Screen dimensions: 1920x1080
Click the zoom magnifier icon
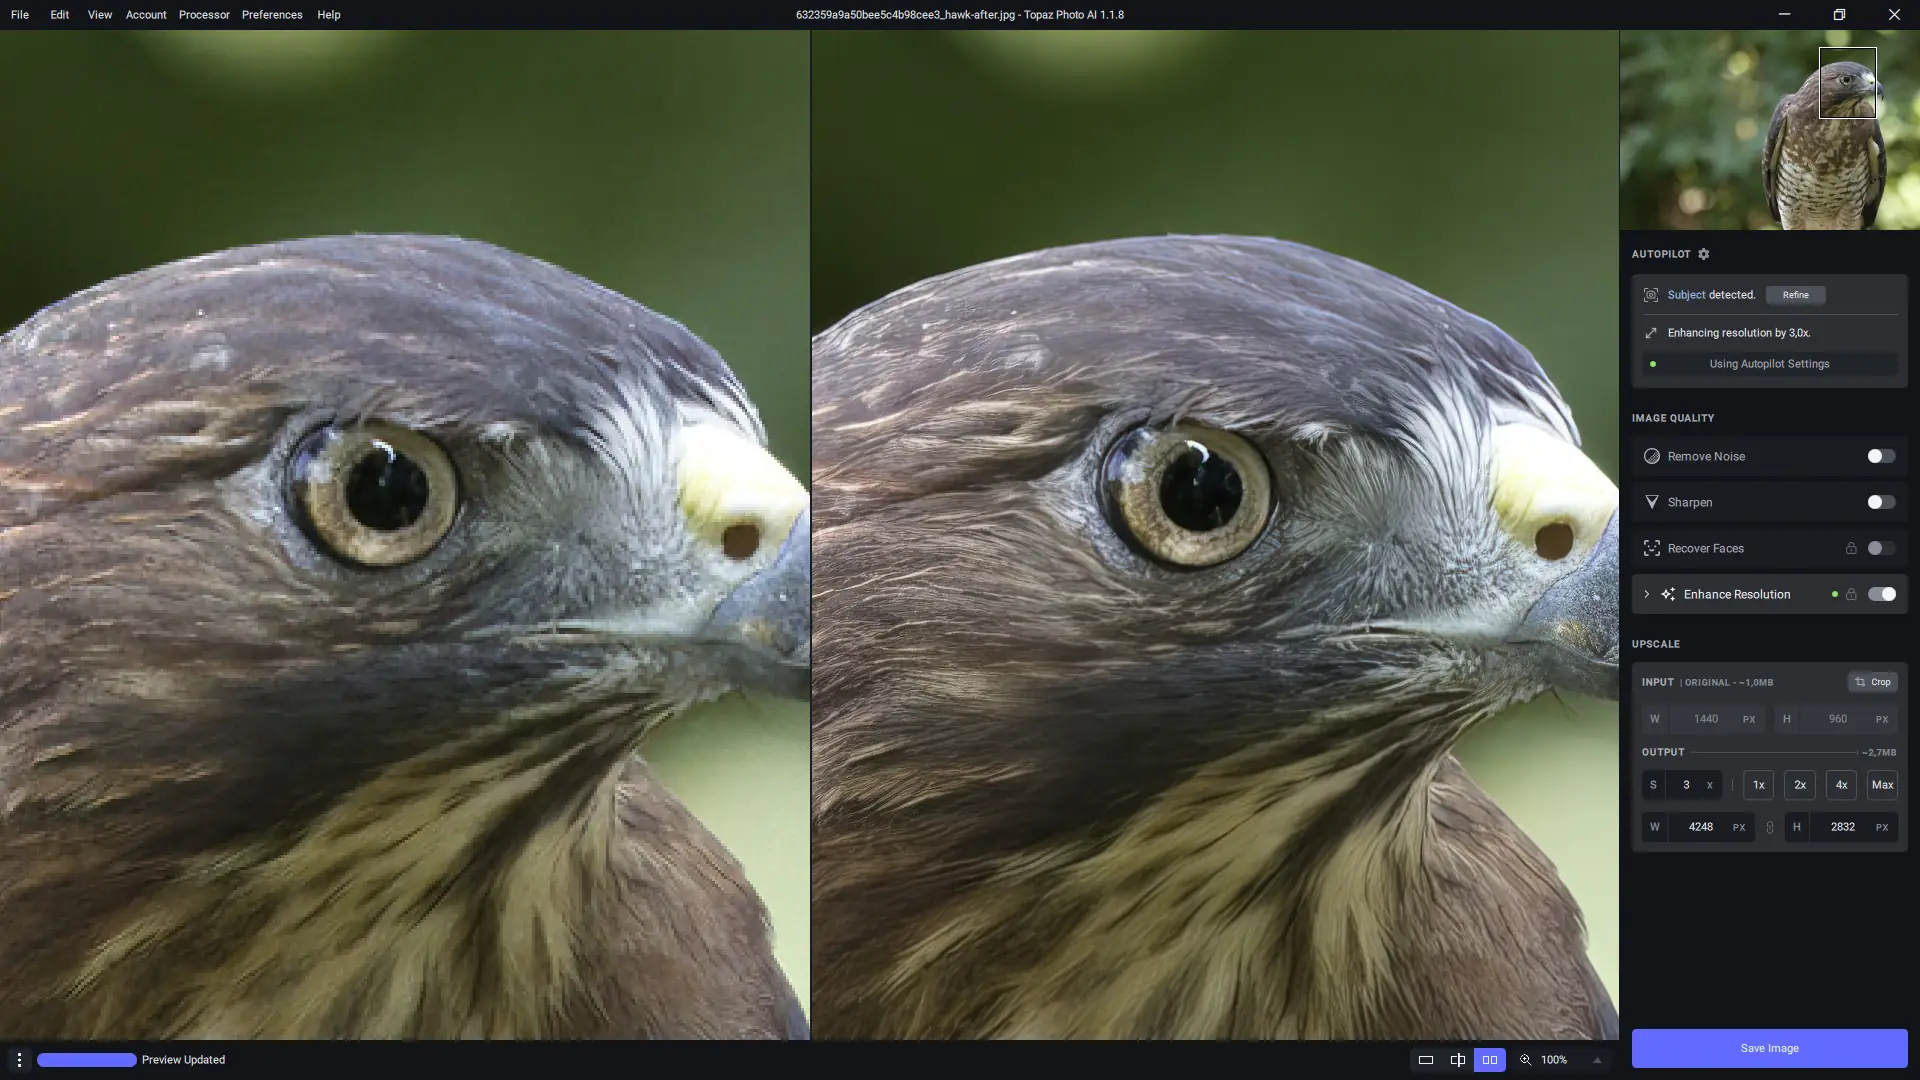[x=1526, y=1060]
